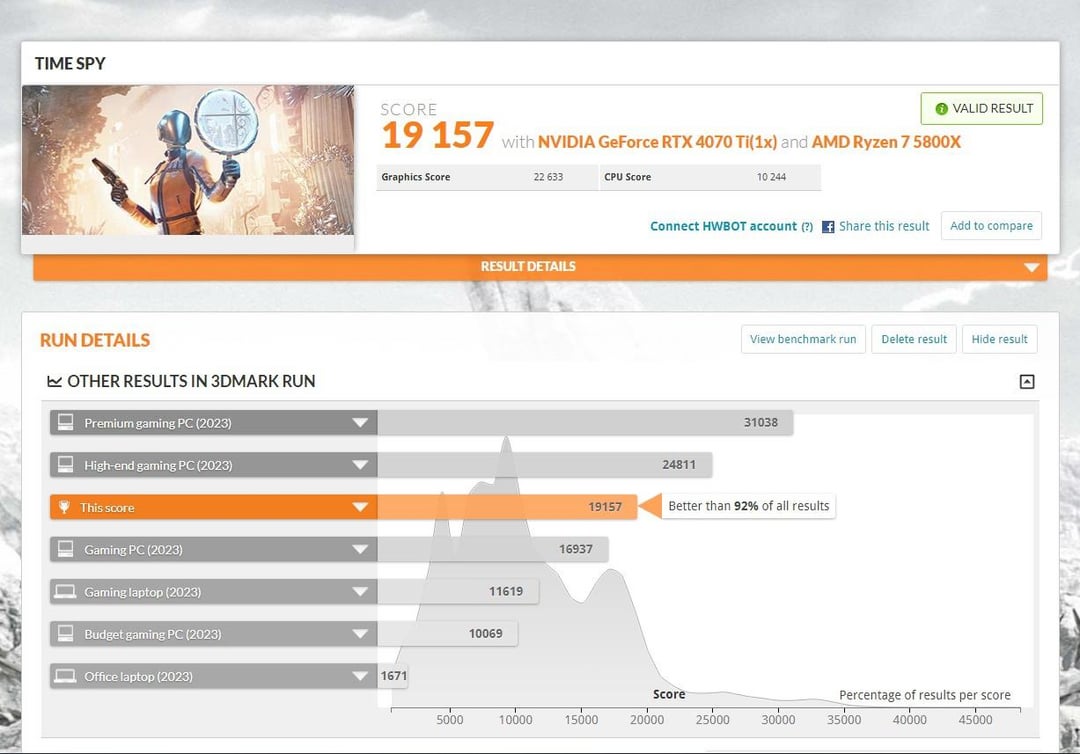
Task: Click the desktop icon for Budget gaming PC
Action: (x=65, y=633)
